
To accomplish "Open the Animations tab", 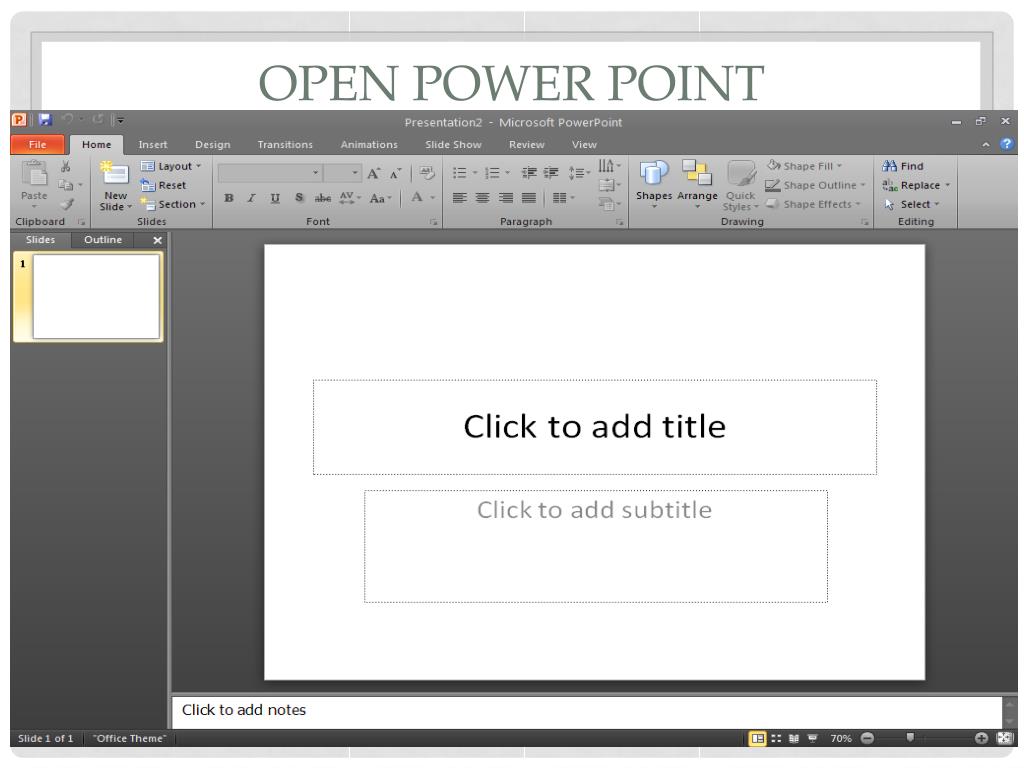I will [x=369, y=144].
